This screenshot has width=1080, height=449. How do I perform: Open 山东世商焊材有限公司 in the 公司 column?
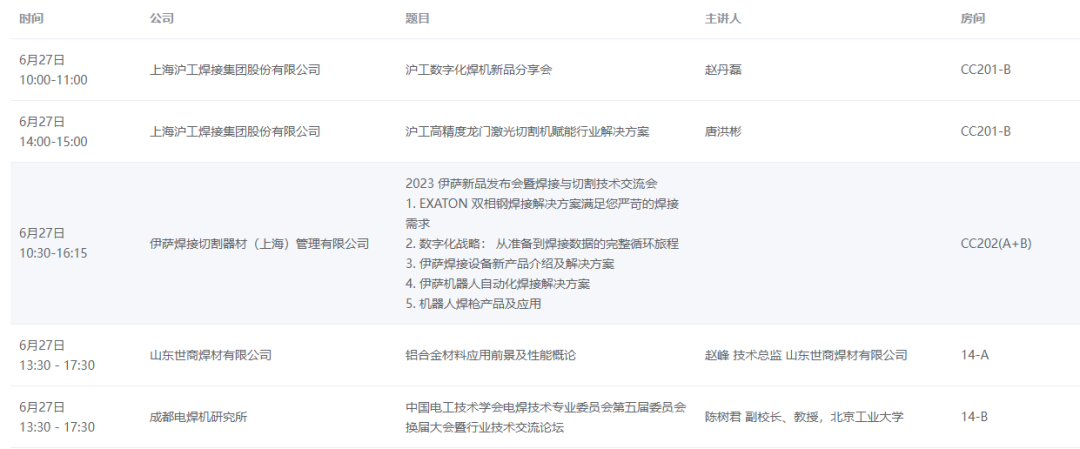tap(210, 355)
